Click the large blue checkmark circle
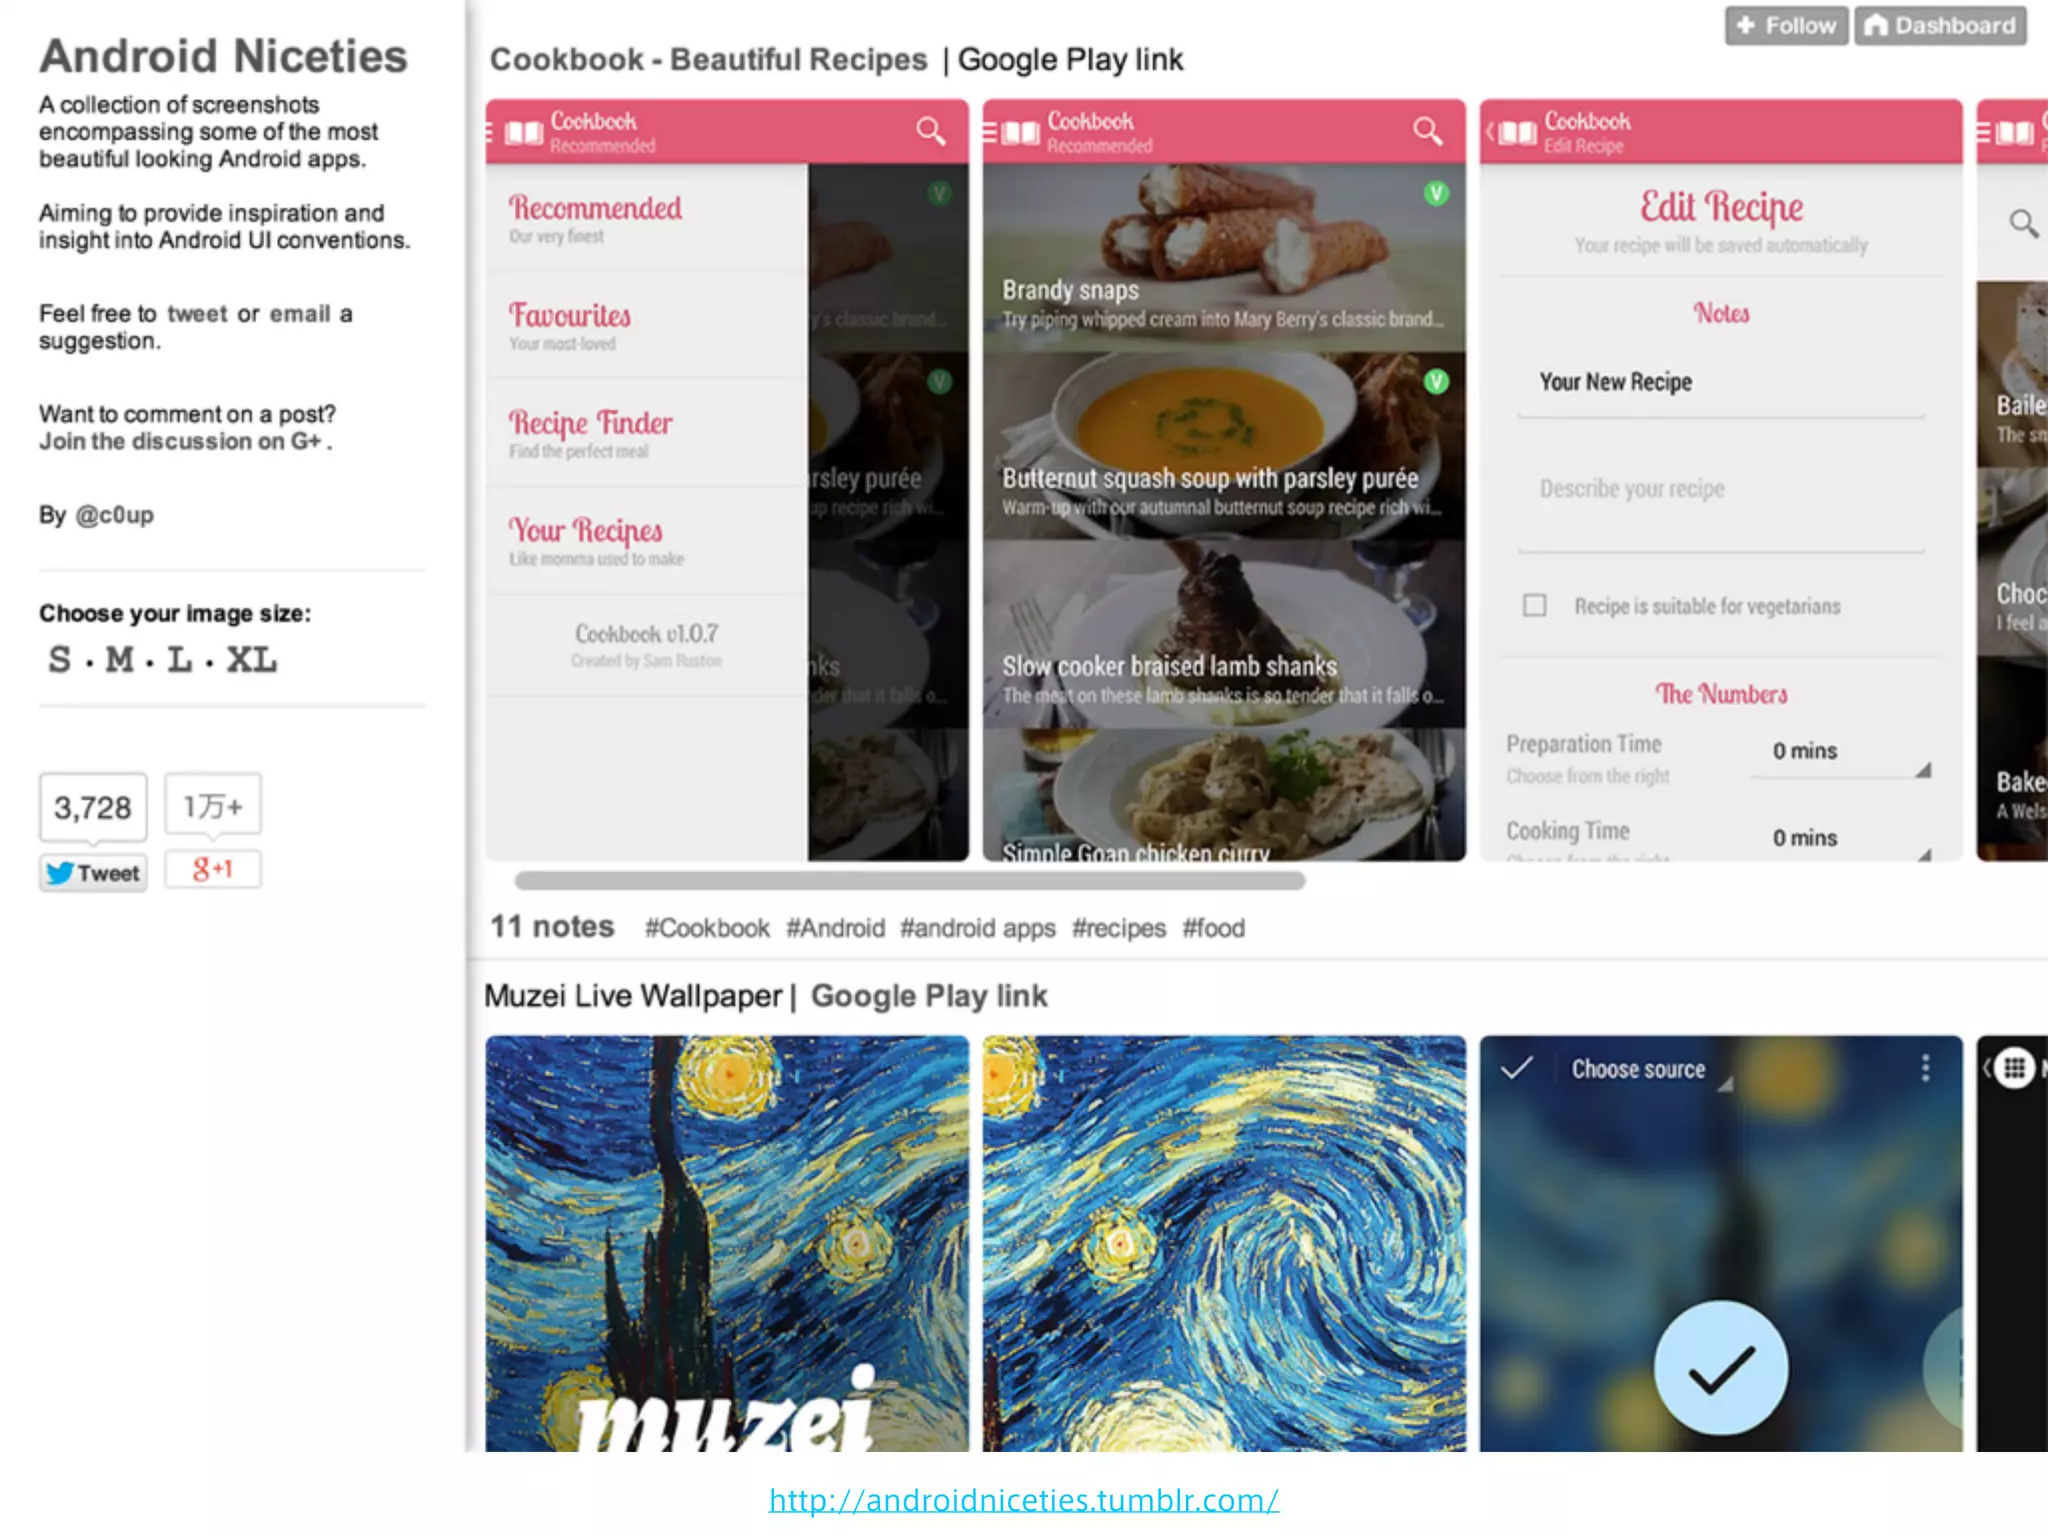The width and height of the screenshot is (2048, 1536). [x=1720, y=1368]
